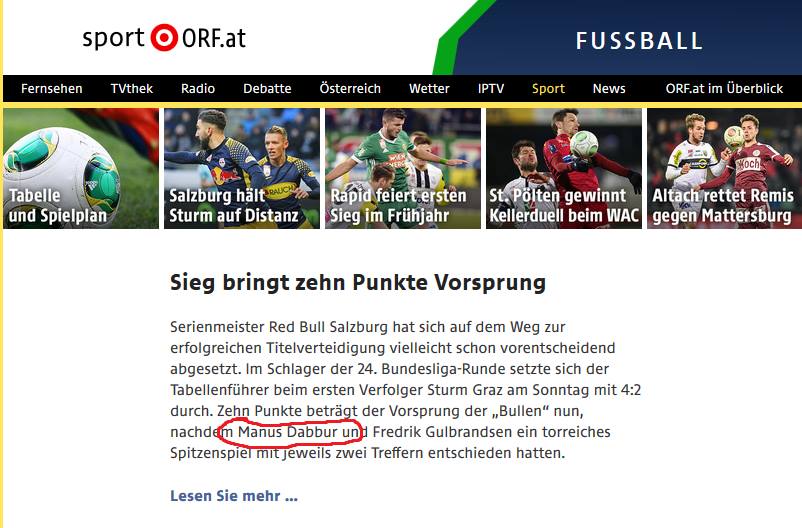Open the Österreich navigation item
This screenshot has height=528, width=802.
click(350, 89)
